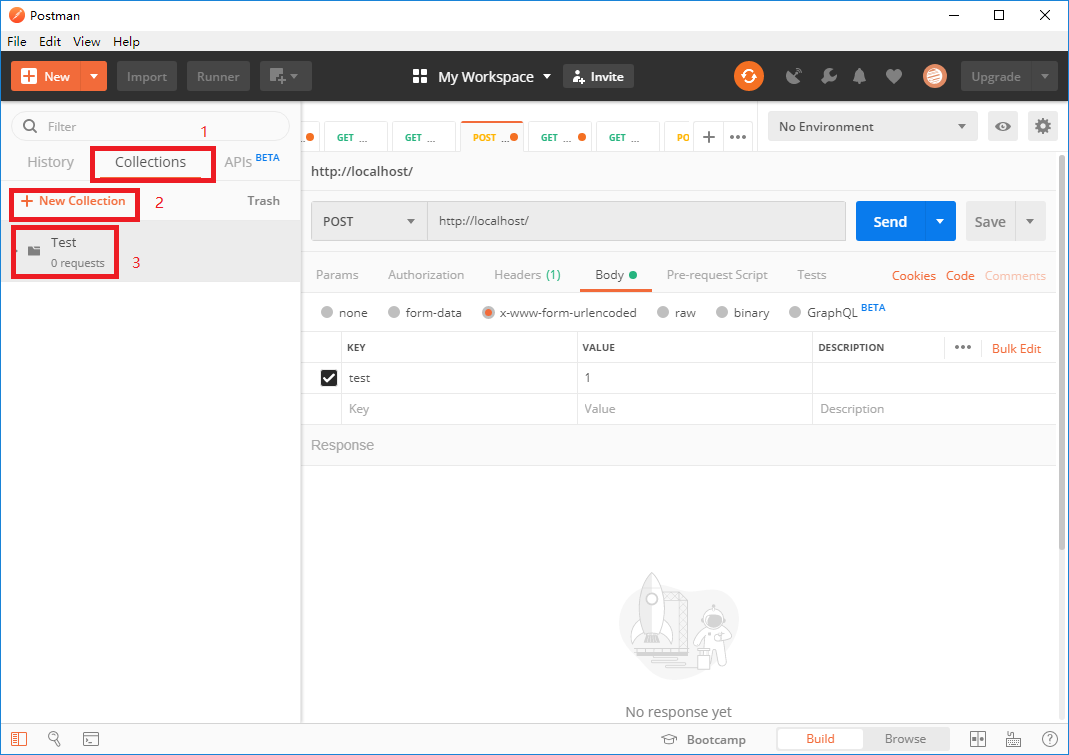Open Upgrade dropdown arrow

[x=1044, y=76]
